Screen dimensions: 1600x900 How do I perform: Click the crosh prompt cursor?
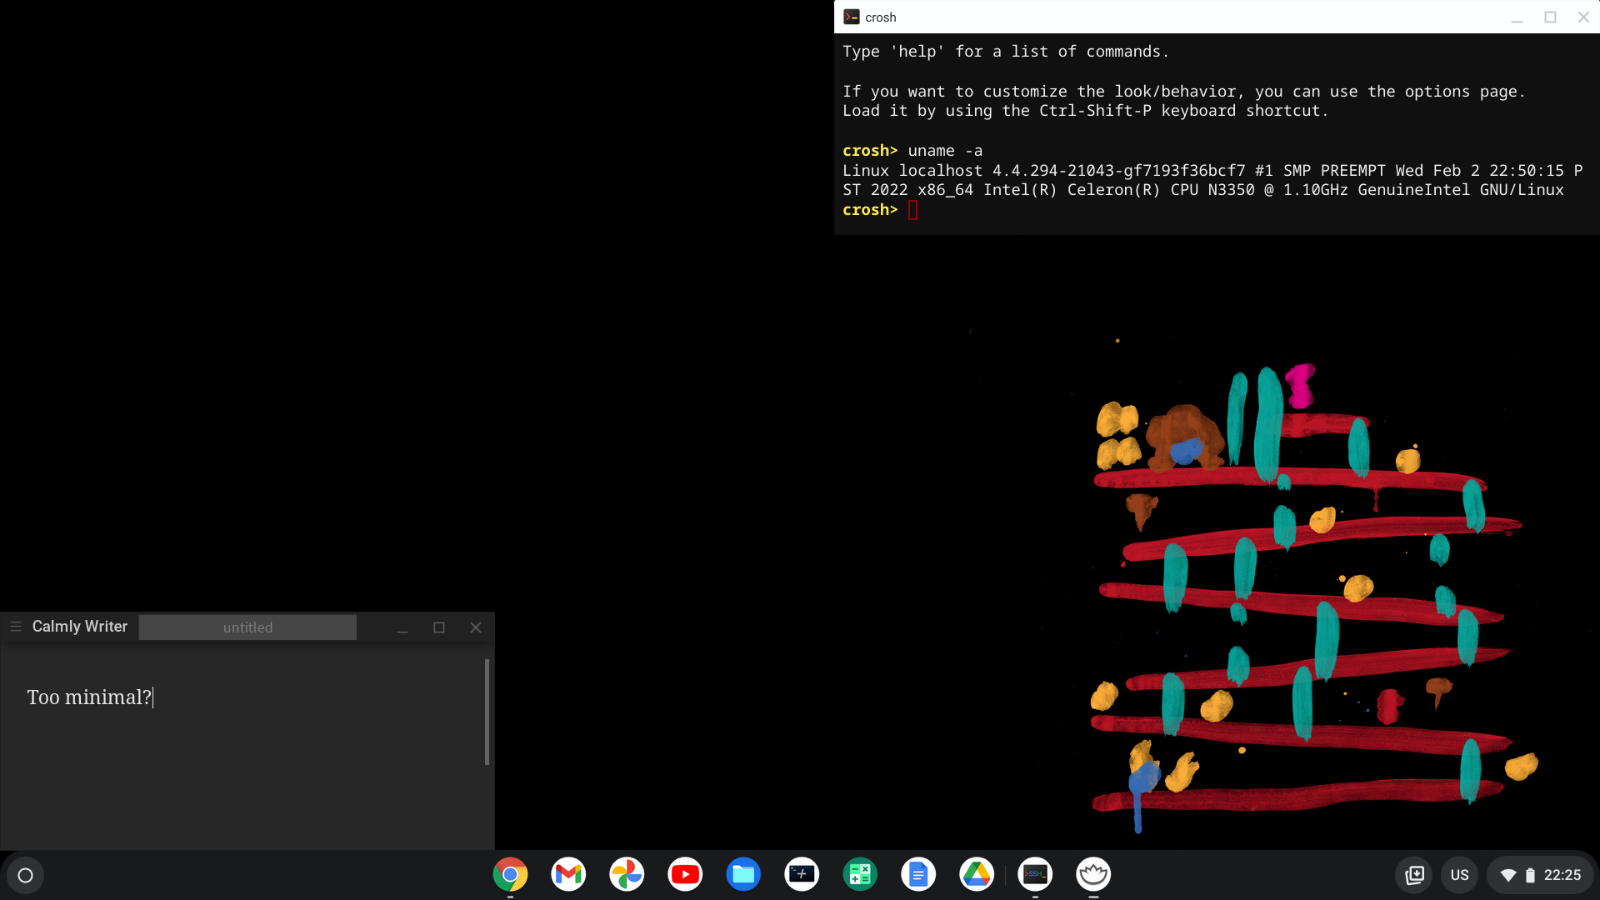click(913, 210)
